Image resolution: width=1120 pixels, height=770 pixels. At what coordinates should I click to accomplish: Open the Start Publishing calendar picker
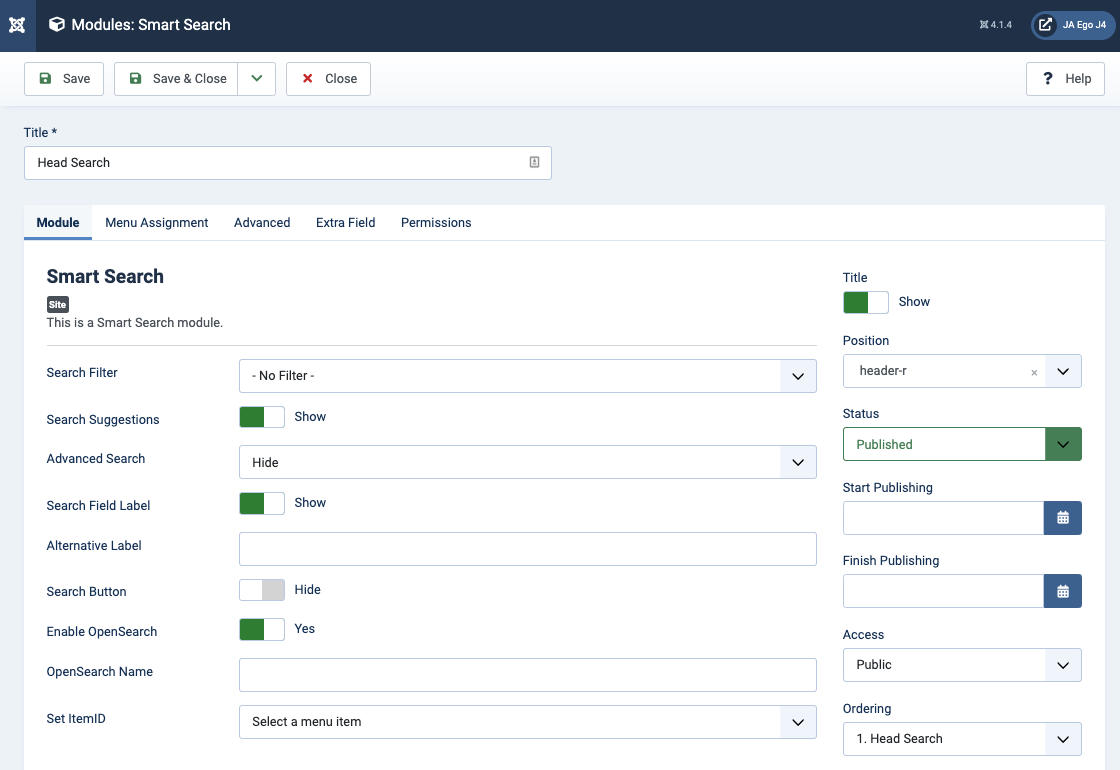(x=1062, y=518)
